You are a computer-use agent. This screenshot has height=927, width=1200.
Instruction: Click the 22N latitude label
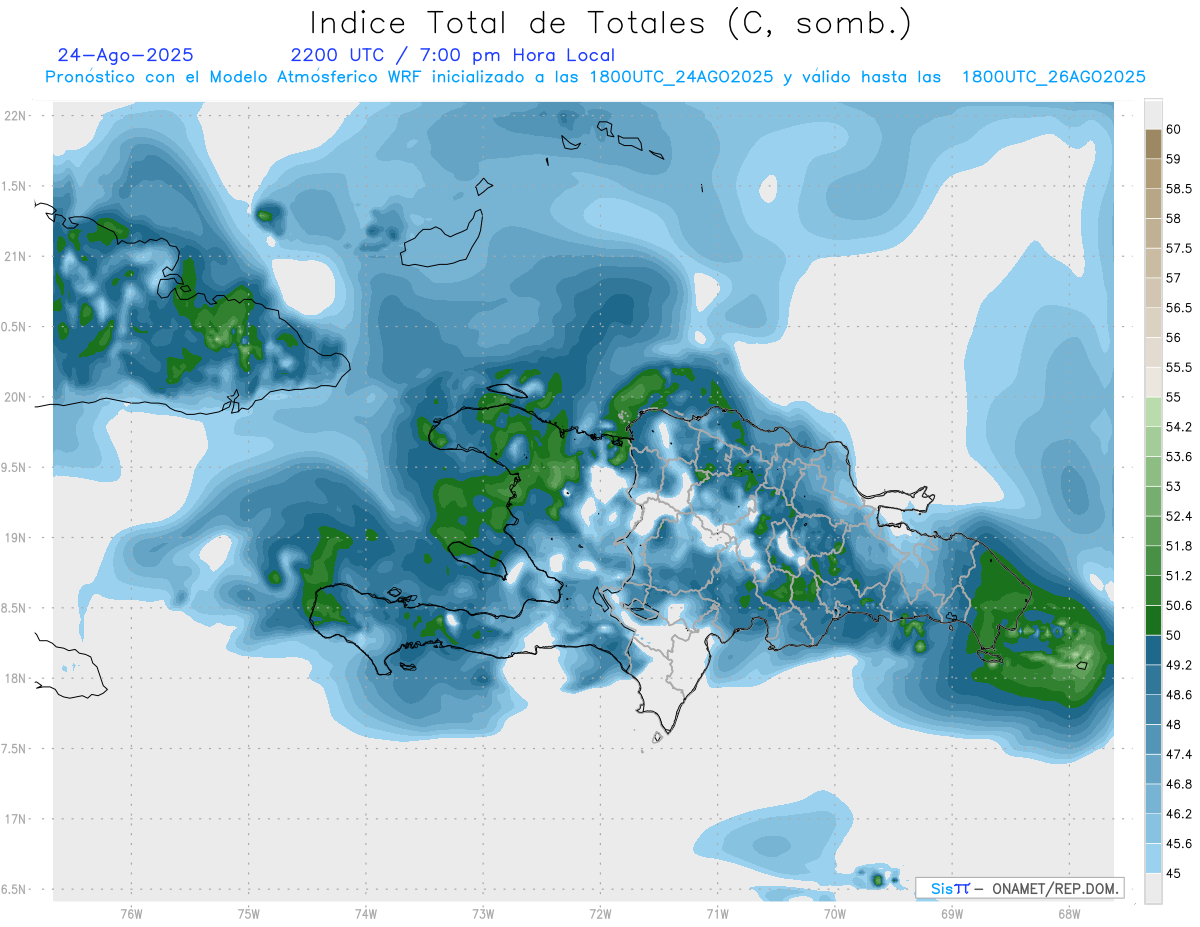click(16, 116)
